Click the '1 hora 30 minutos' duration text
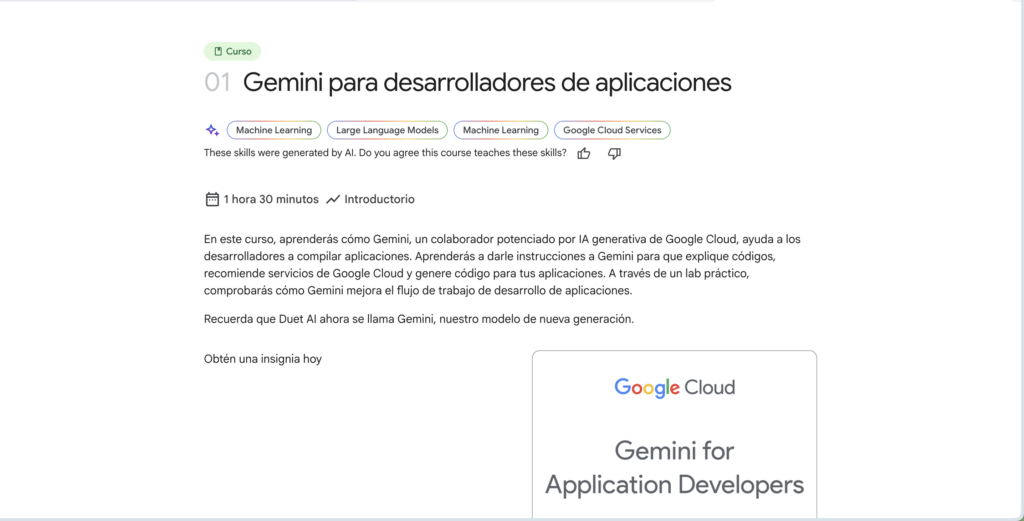 271,199
